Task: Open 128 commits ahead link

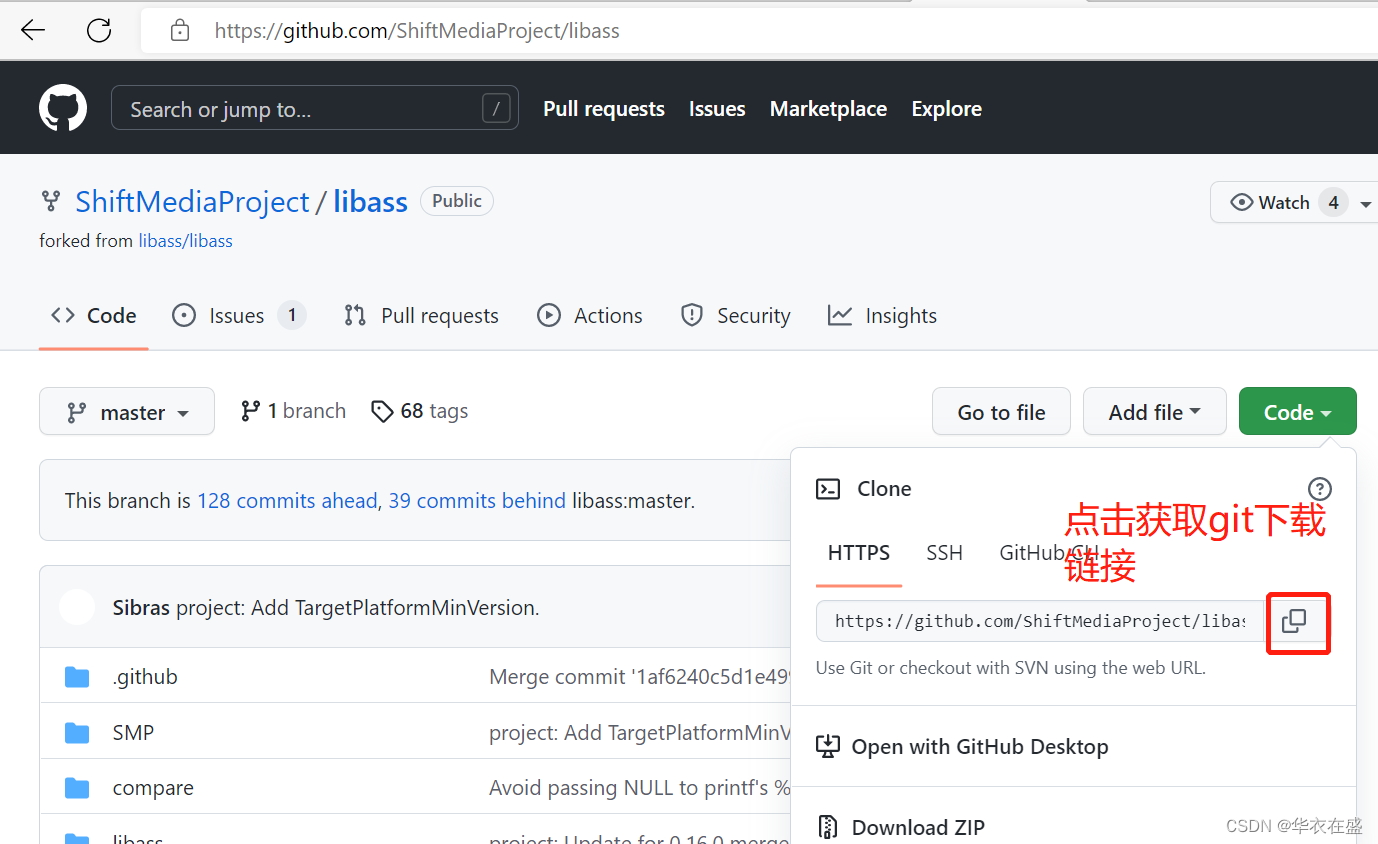Action: tap(287, 501)
